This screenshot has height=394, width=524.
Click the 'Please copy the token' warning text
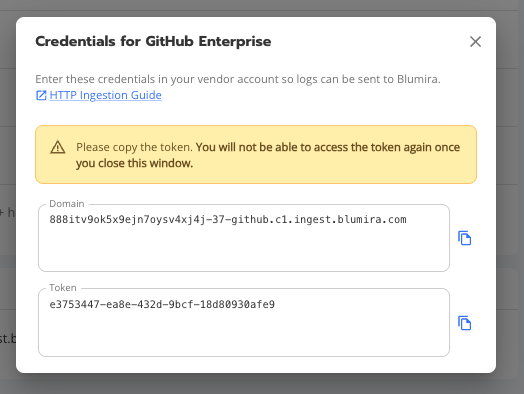click(268, 155)
